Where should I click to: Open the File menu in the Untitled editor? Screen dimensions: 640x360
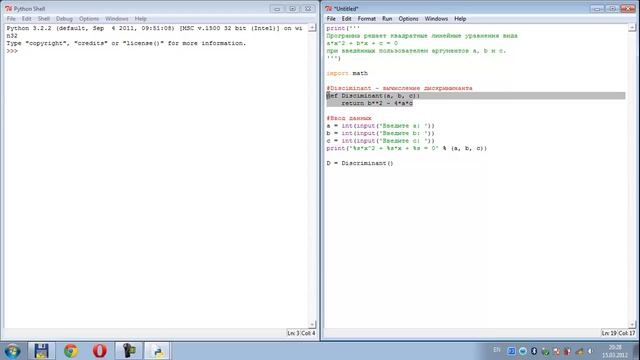331,19
